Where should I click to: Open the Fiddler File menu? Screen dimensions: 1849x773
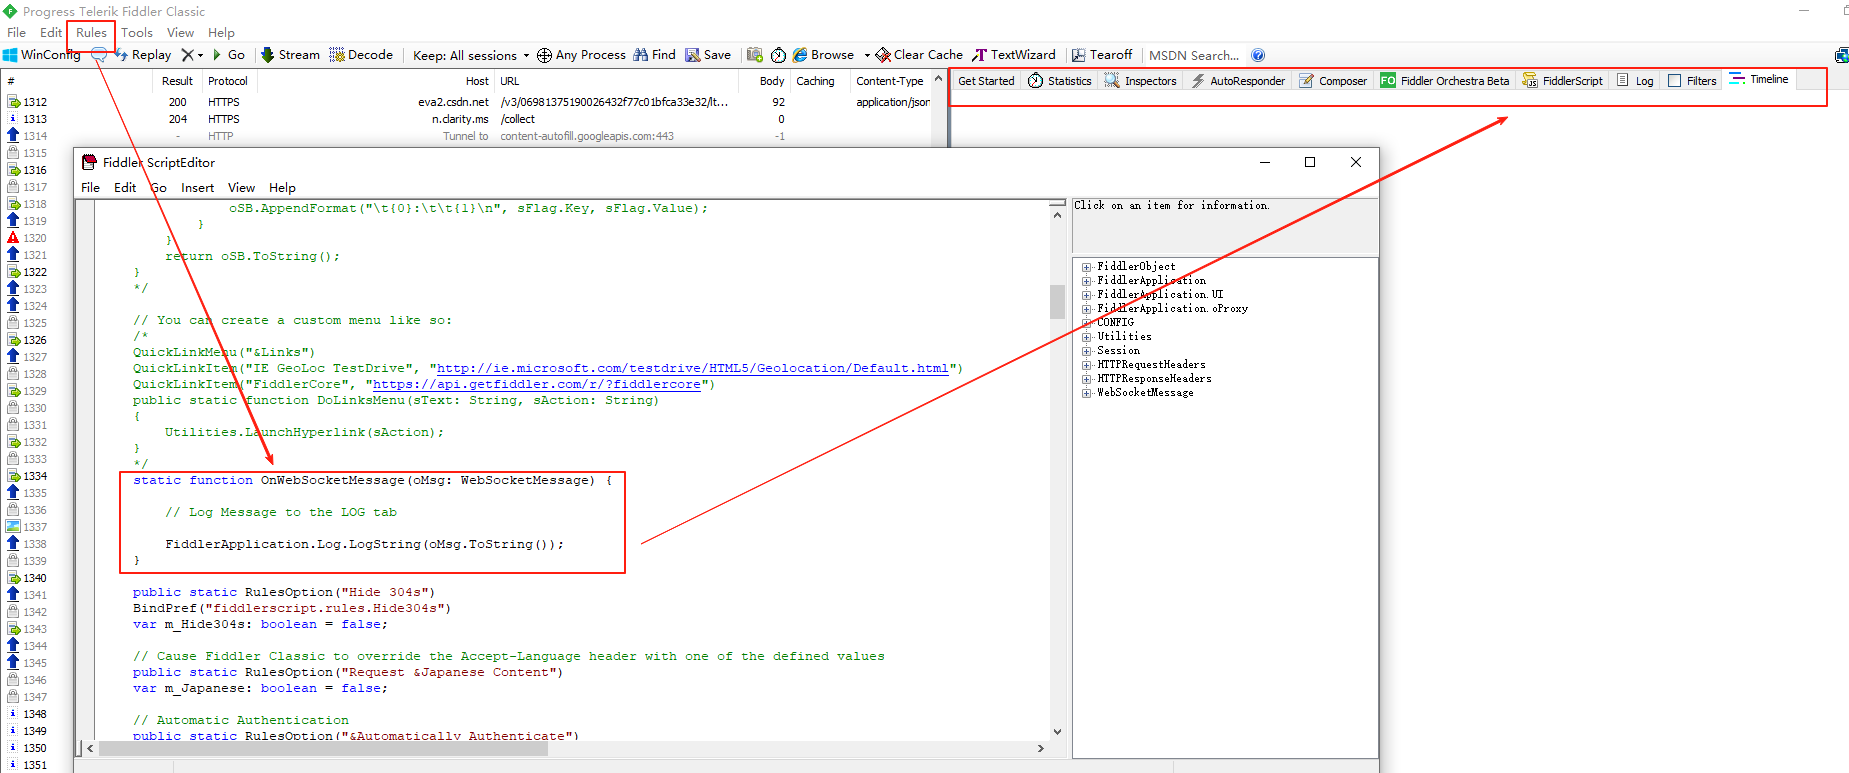16,32
